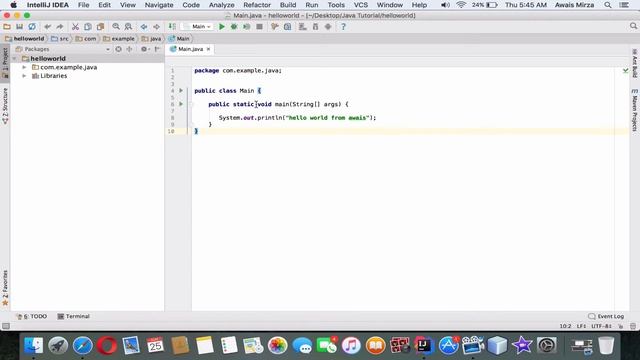The height and width of the screenshot is (360, 640).
Task: Click the Replace toolbar icon
Action: (x=128, y=27)
